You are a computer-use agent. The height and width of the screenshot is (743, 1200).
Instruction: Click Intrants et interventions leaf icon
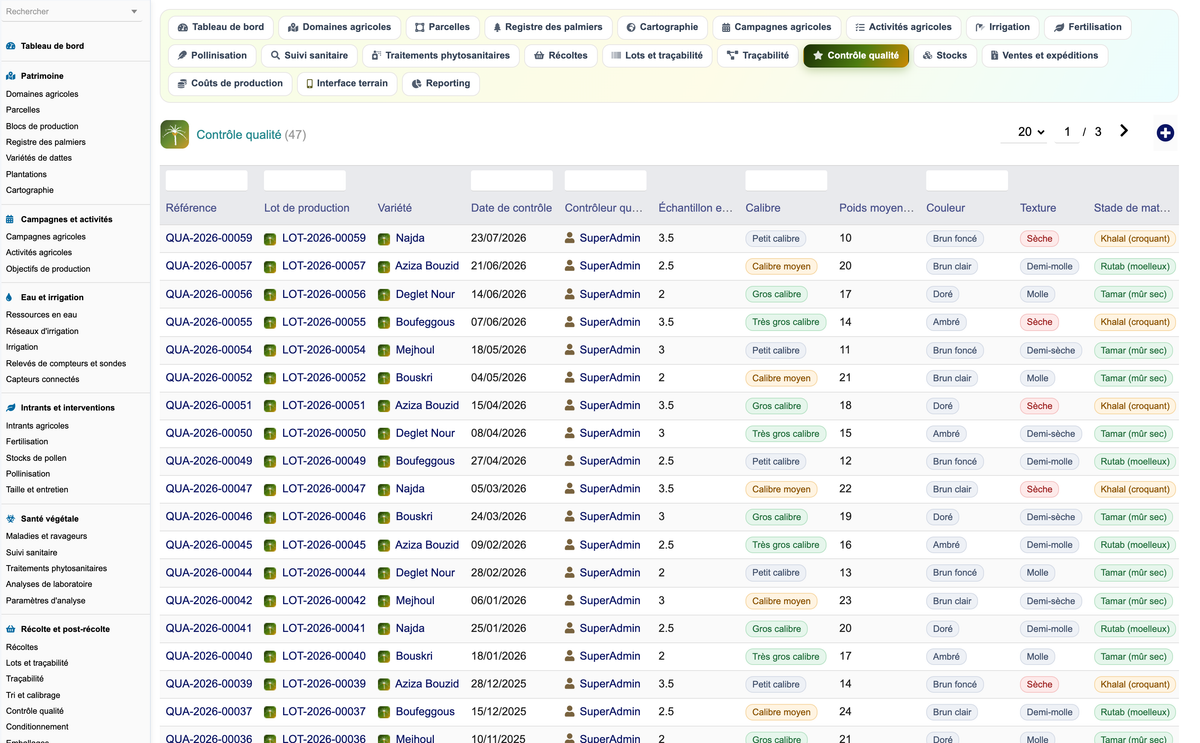coord(11,408)
